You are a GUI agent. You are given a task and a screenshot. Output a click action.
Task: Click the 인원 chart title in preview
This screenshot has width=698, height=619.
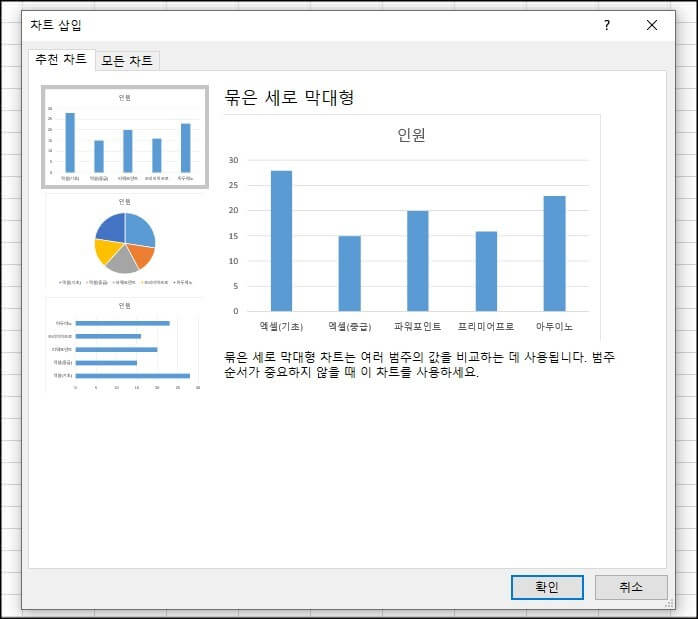click(x=411, y=134)
